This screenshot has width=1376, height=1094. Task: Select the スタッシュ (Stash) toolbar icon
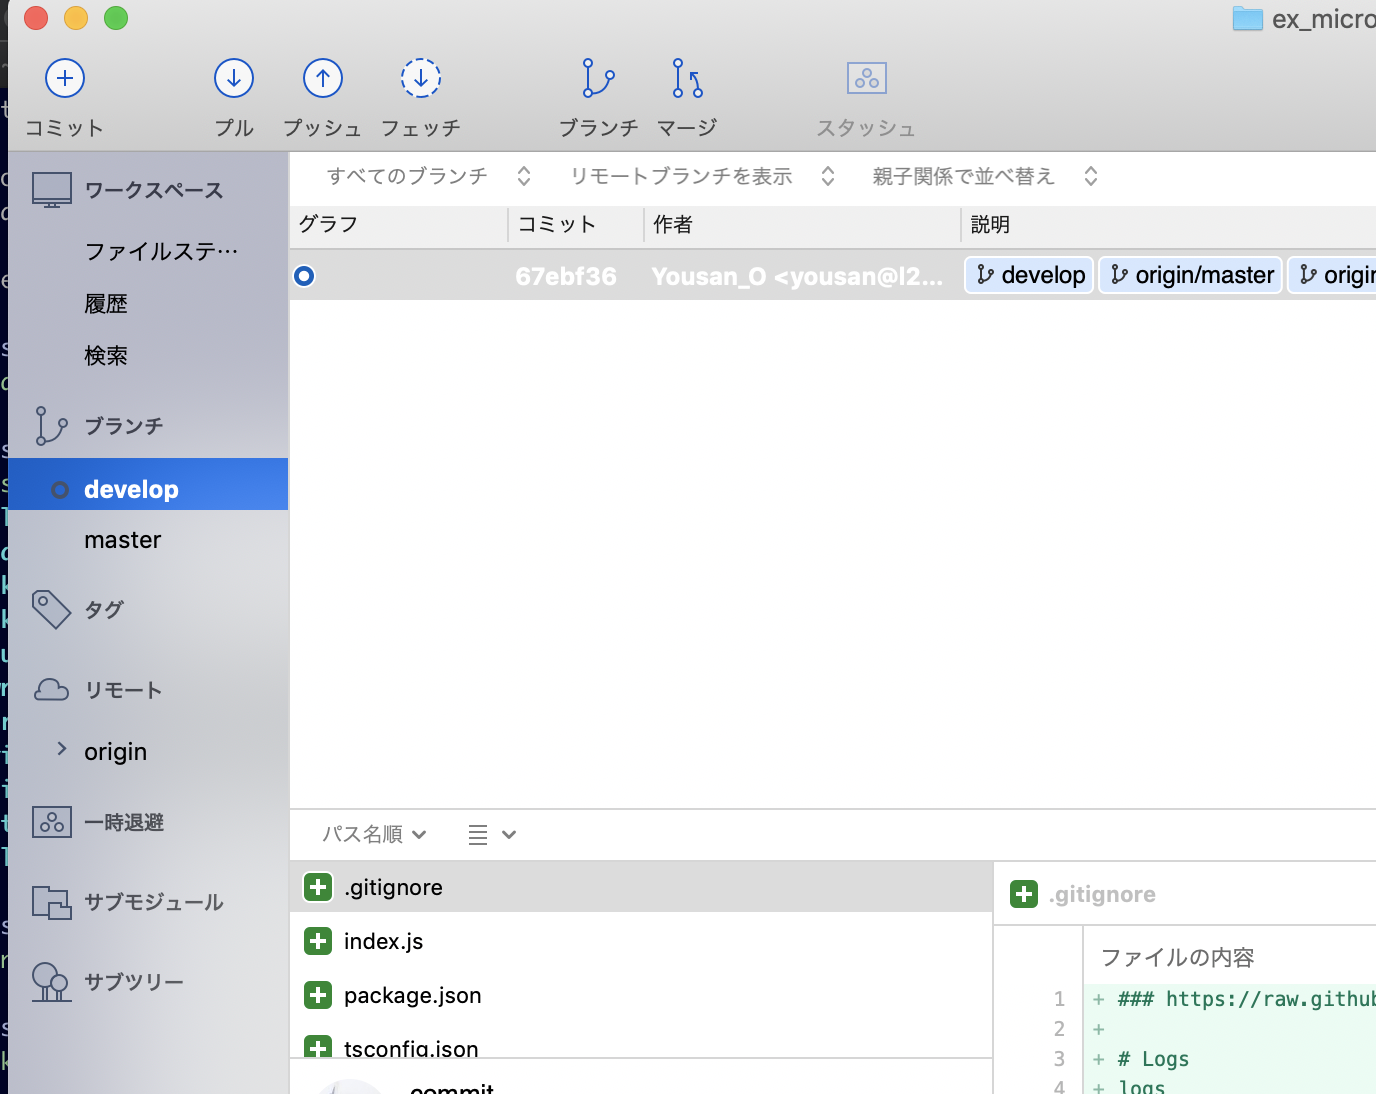coord(865,78)
